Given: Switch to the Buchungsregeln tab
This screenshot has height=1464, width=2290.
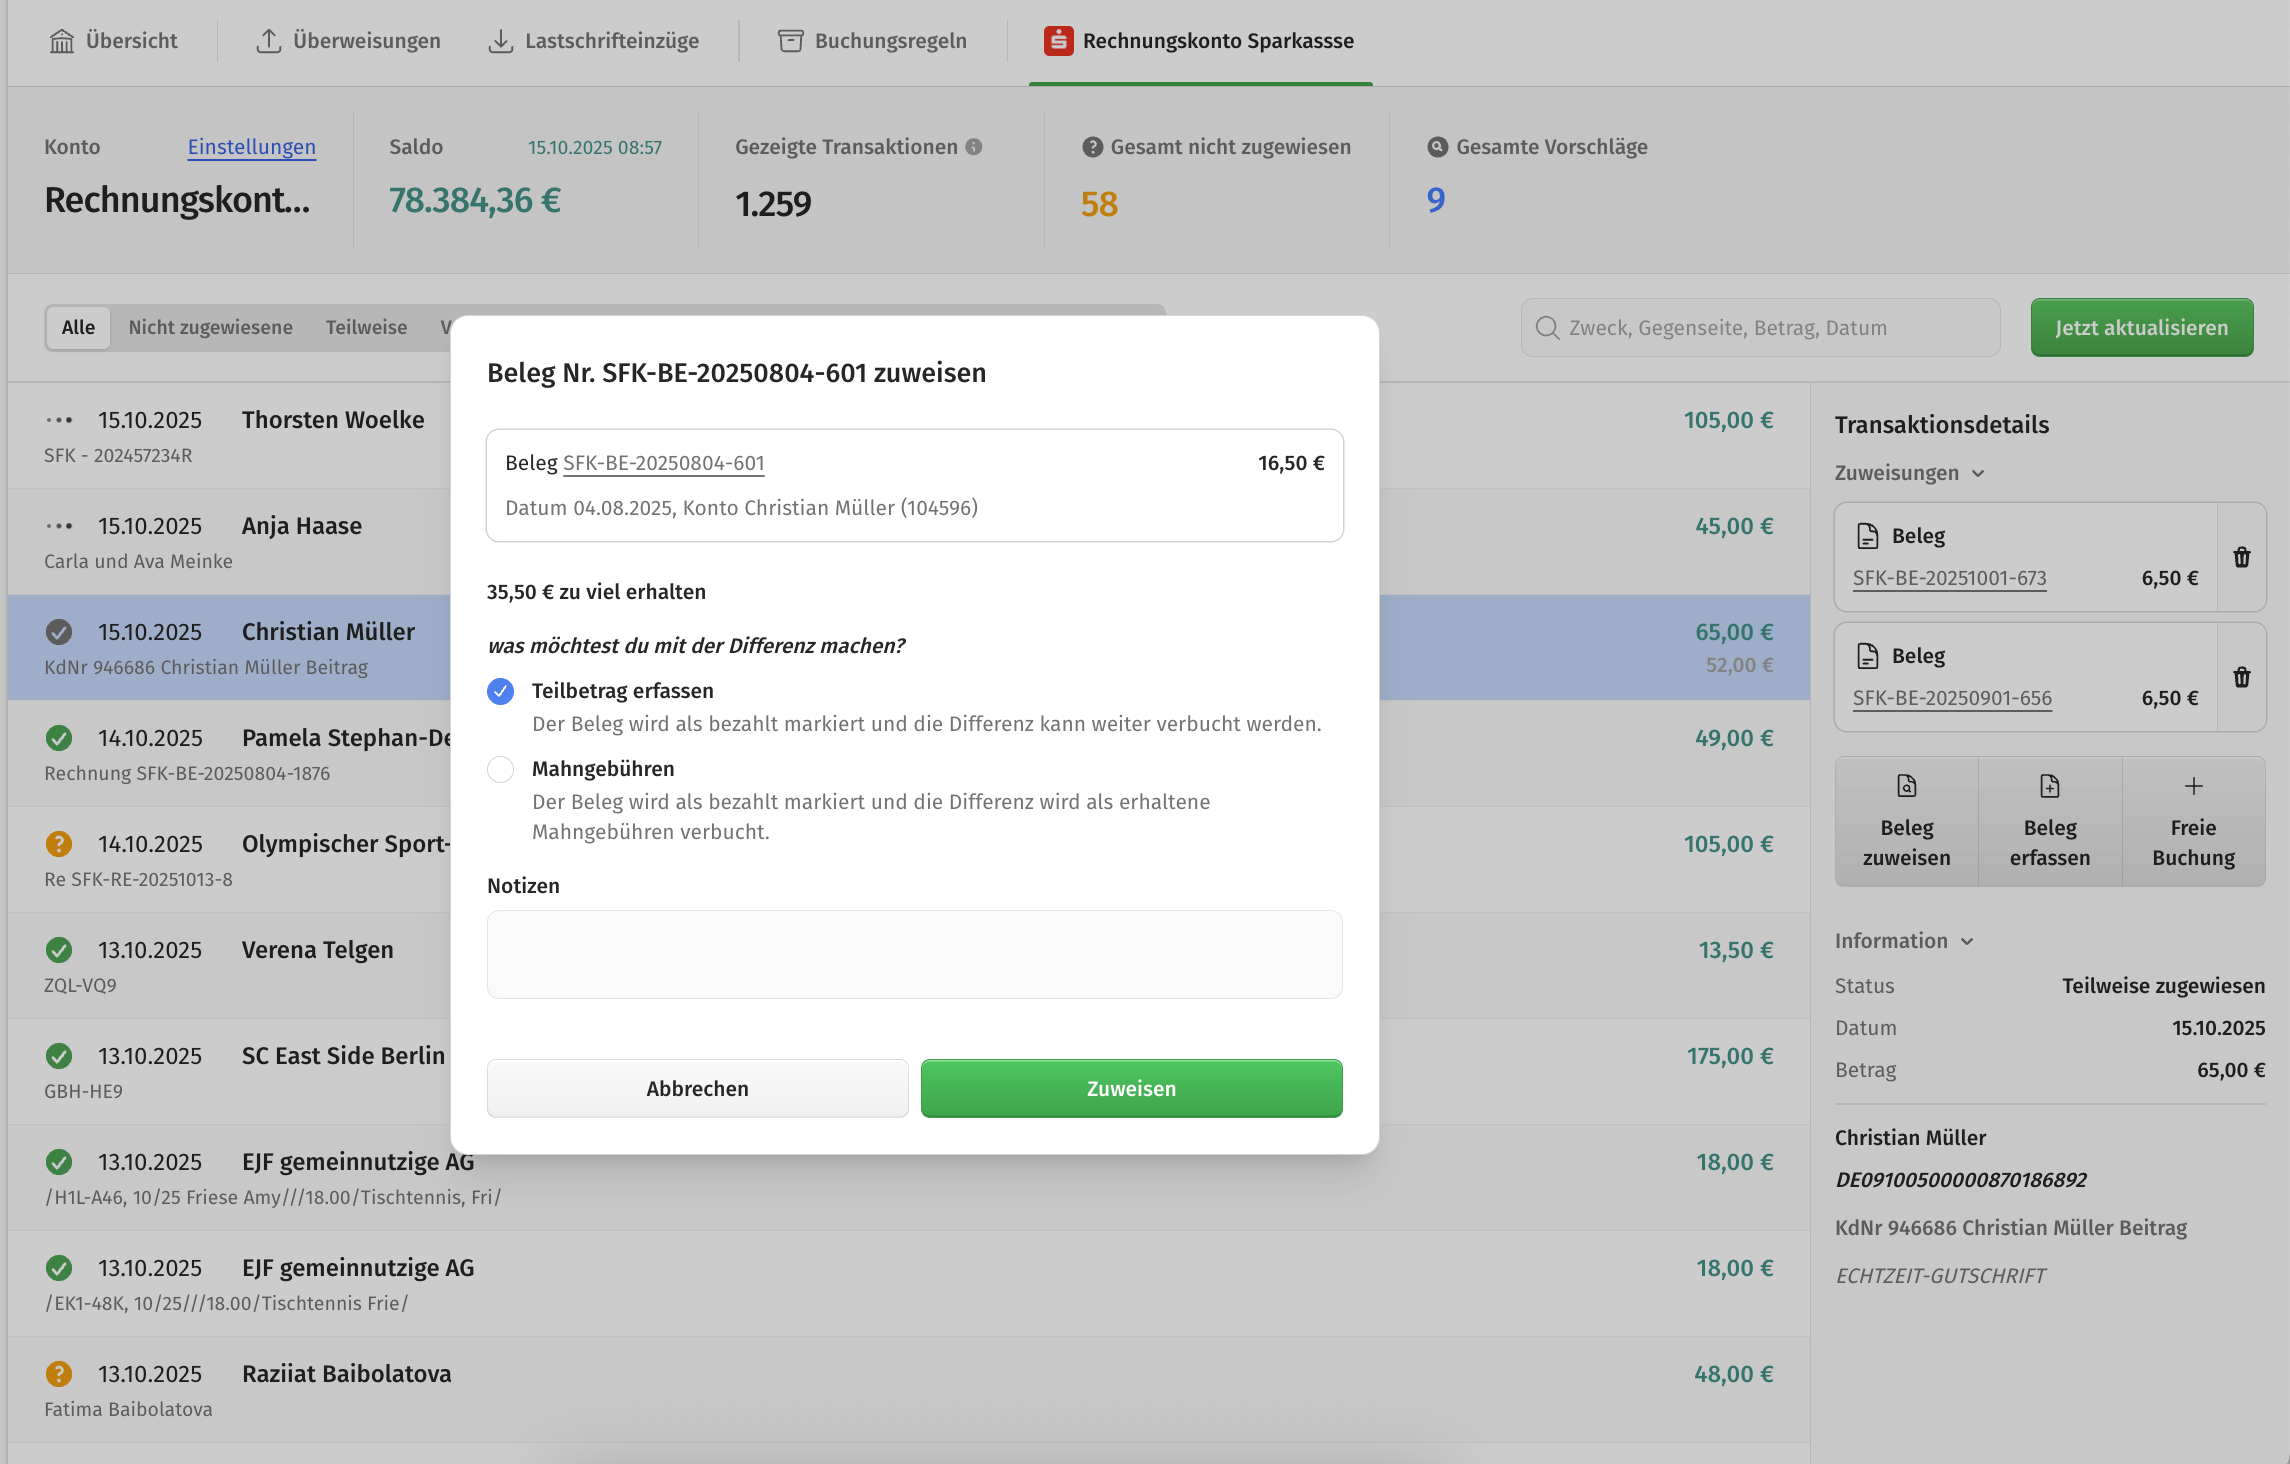Looking at the screenshot, I should coord(872,41).
